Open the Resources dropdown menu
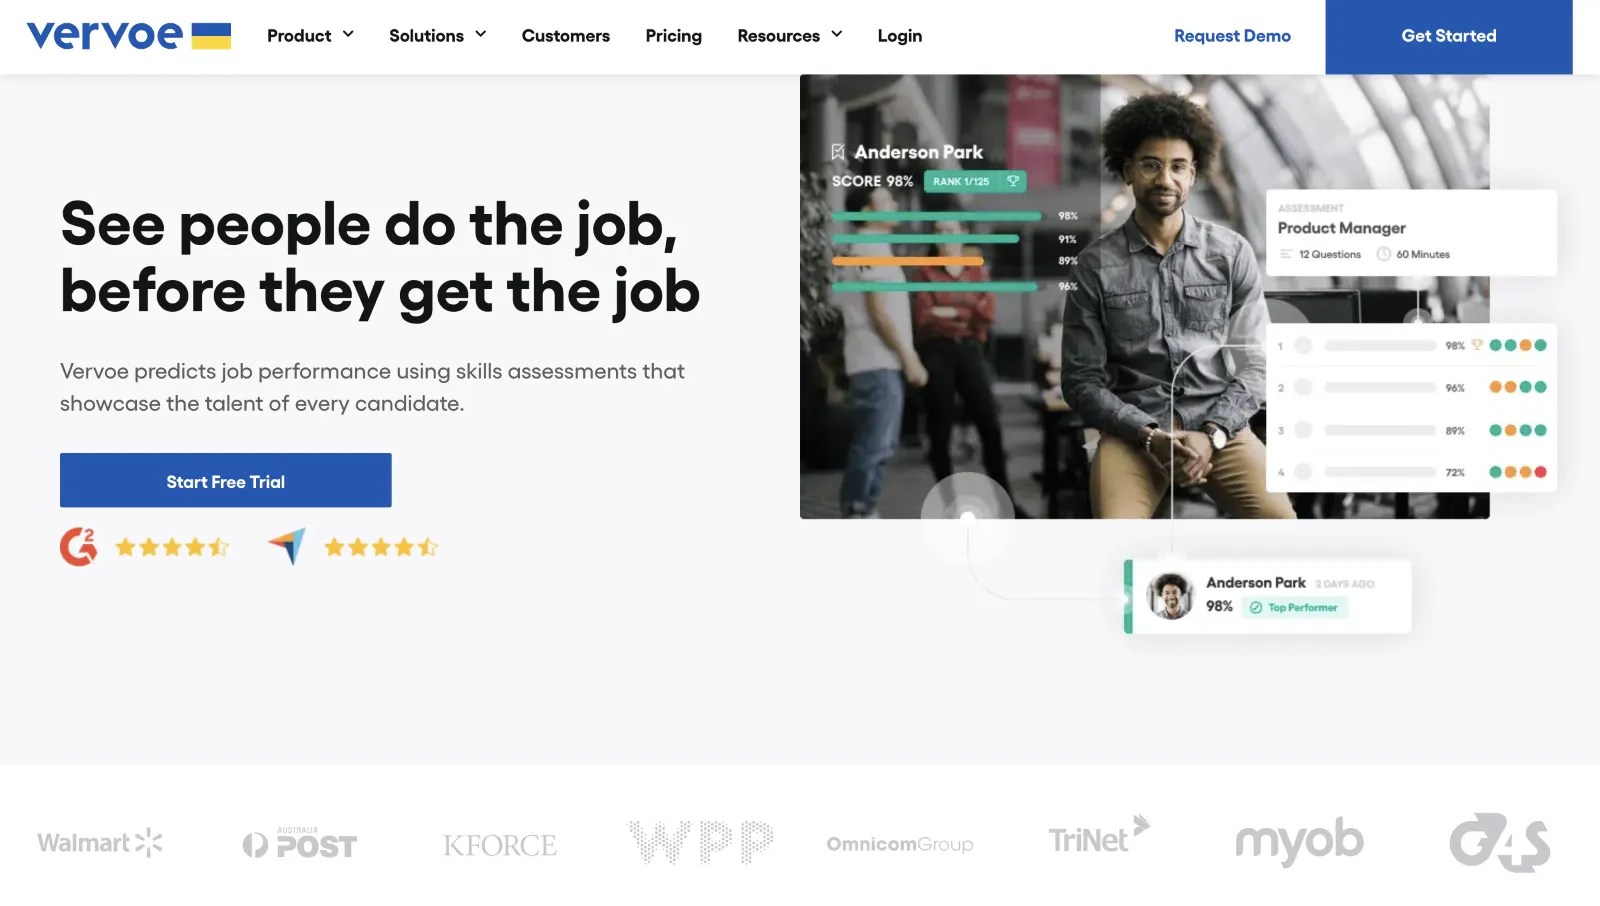 (x=790, y=36)
